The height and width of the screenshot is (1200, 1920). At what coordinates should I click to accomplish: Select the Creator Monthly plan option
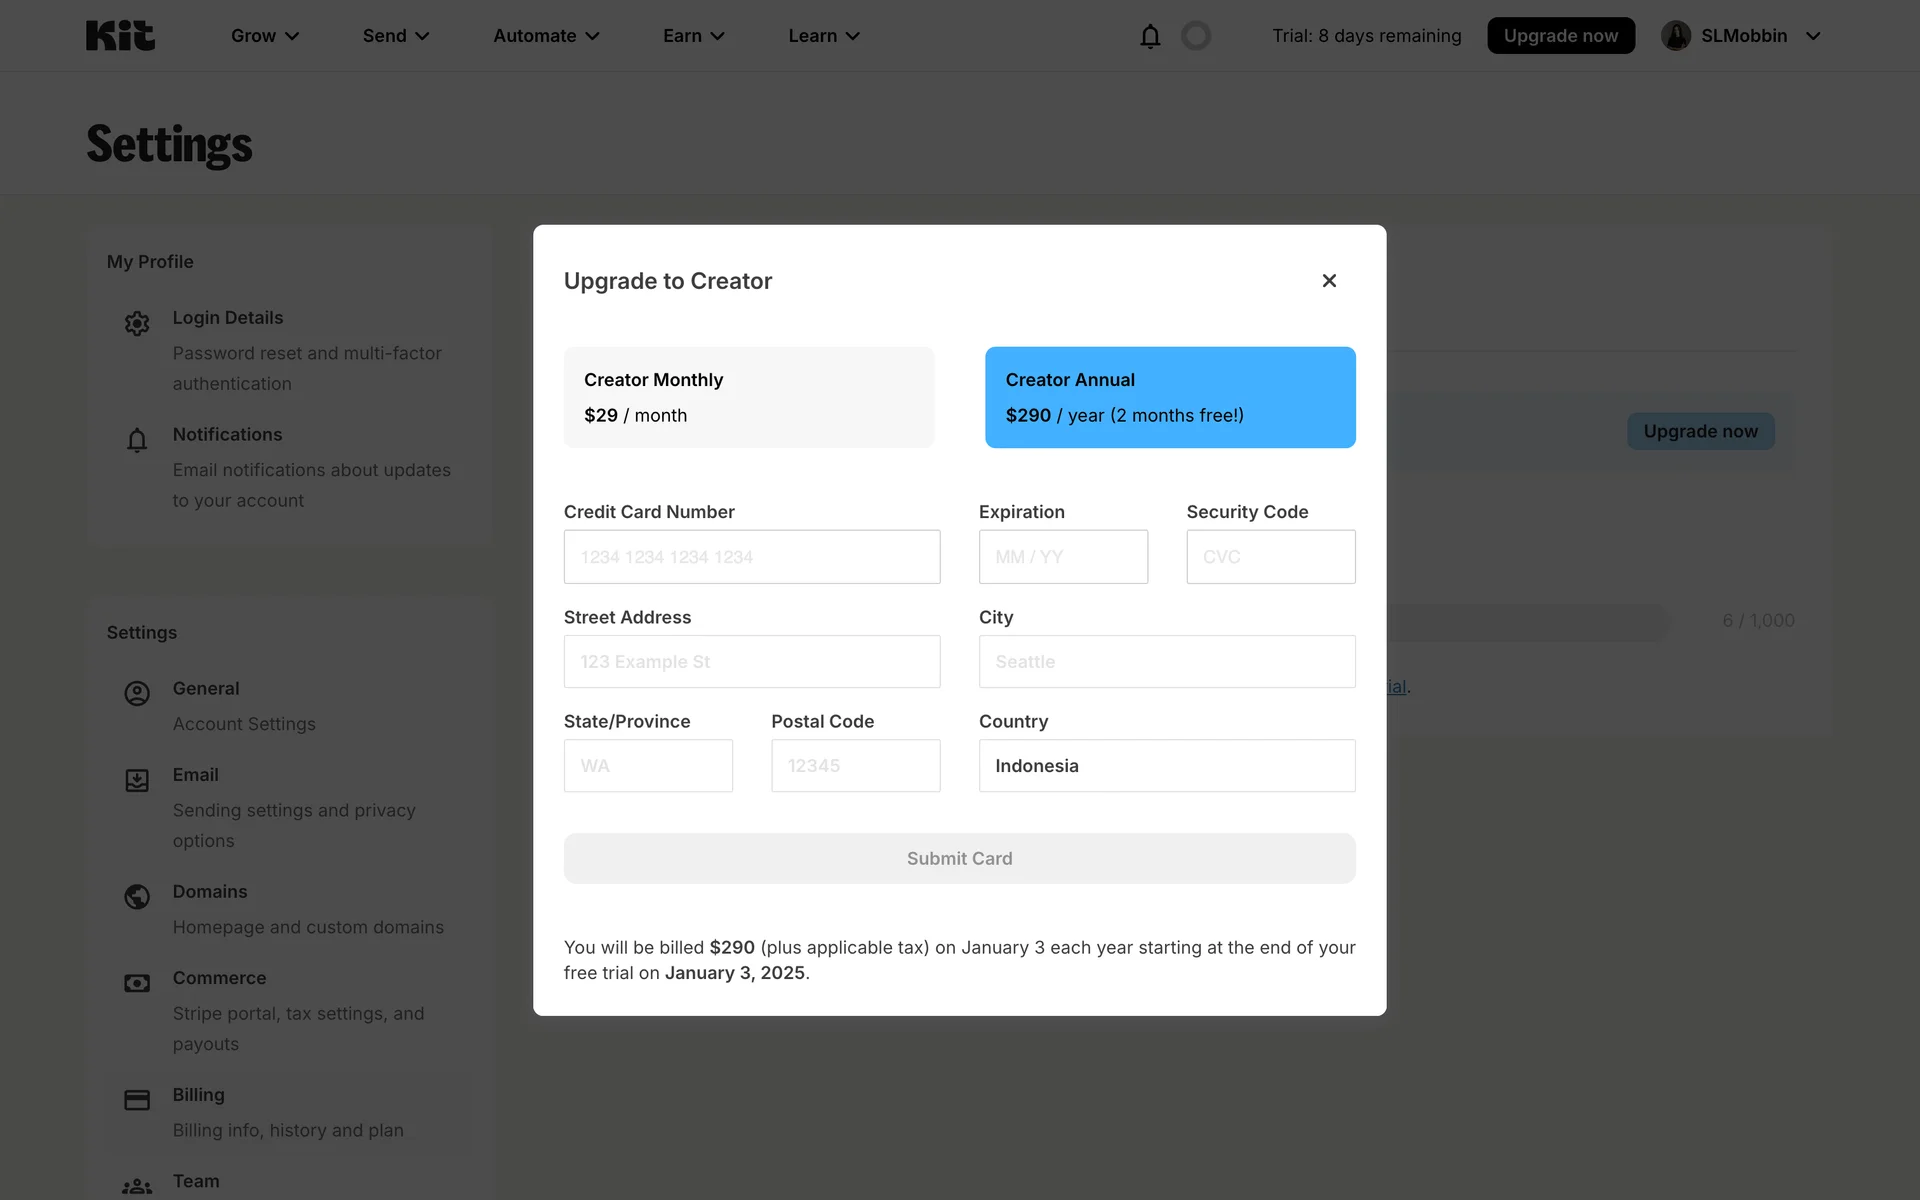pos(749,397)
